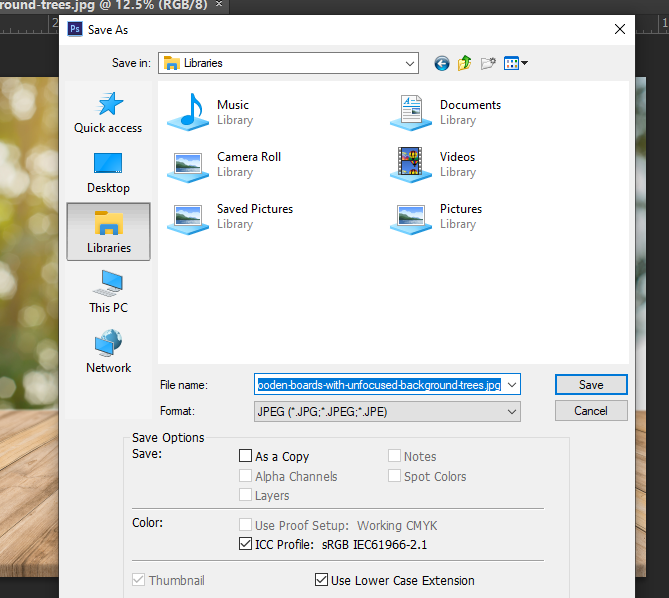Open the Format JPEG dropdown
Viewport: 669px width, 598px height.
pyautogui.click(x=387, y=412)
